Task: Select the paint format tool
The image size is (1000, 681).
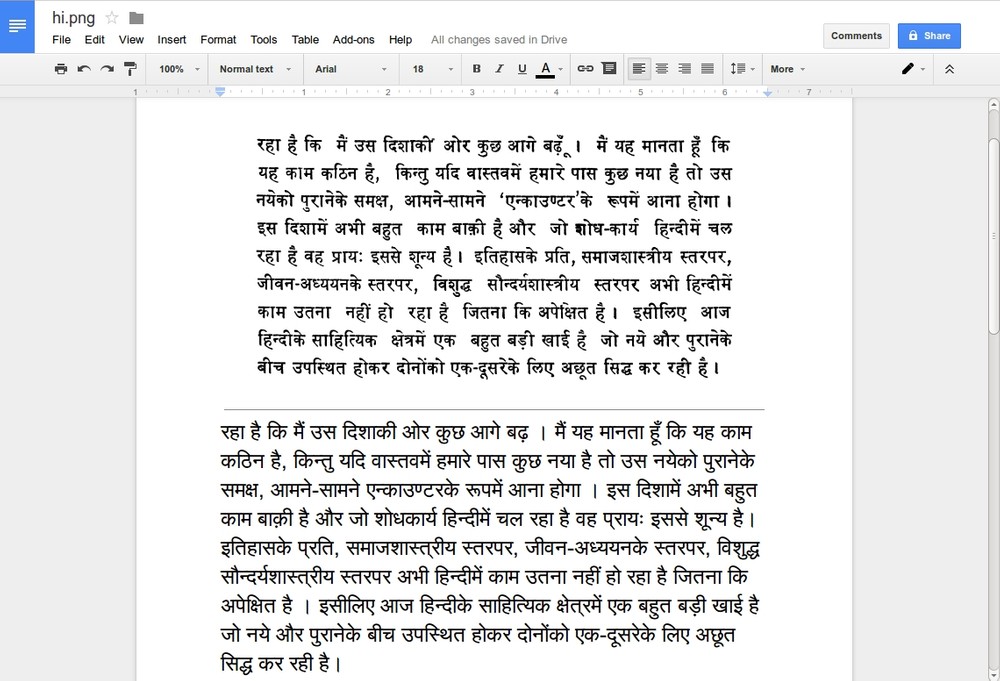Action: [130, 69]
